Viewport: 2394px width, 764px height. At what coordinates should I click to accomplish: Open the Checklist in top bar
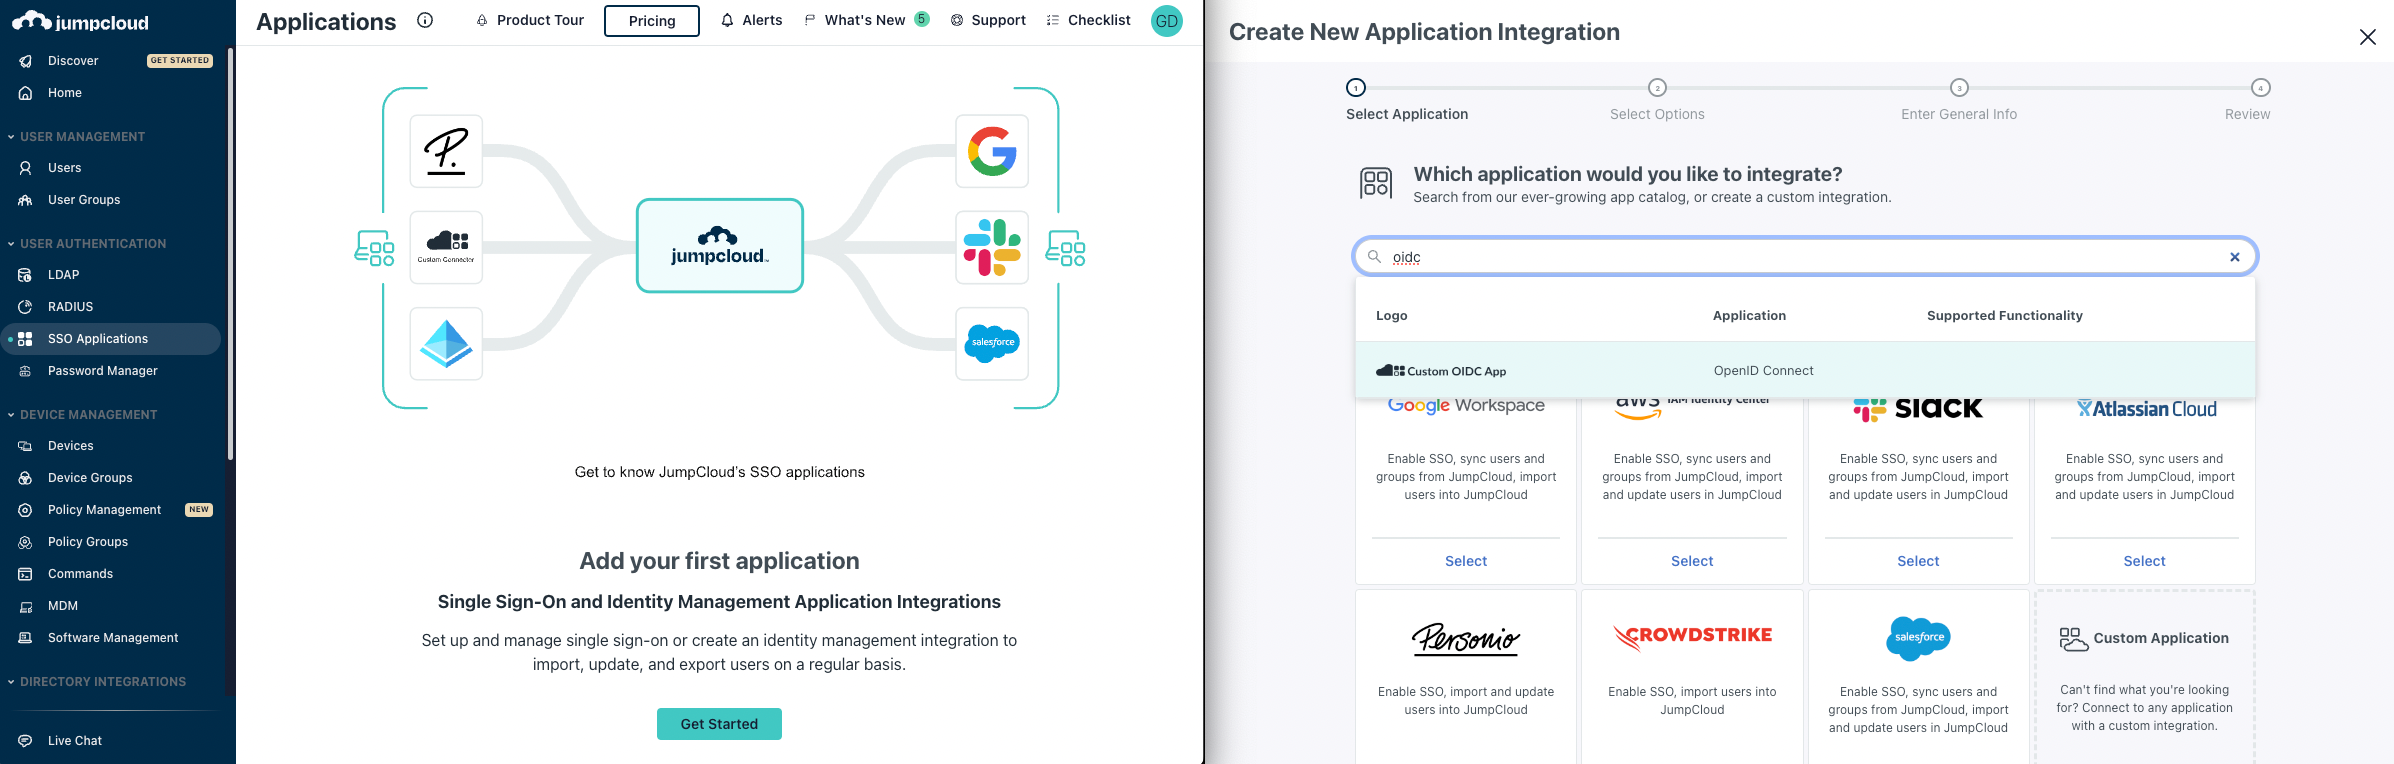point(1088,20)
